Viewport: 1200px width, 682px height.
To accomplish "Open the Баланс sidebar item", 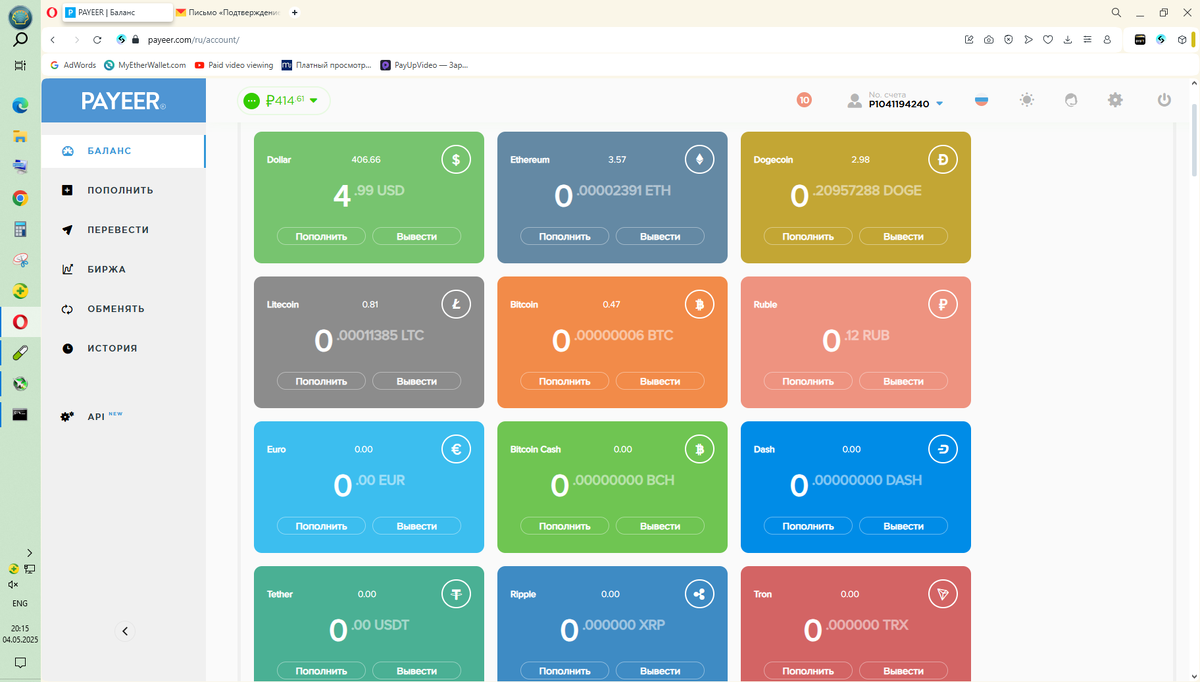I will click(x=123, y=151).
